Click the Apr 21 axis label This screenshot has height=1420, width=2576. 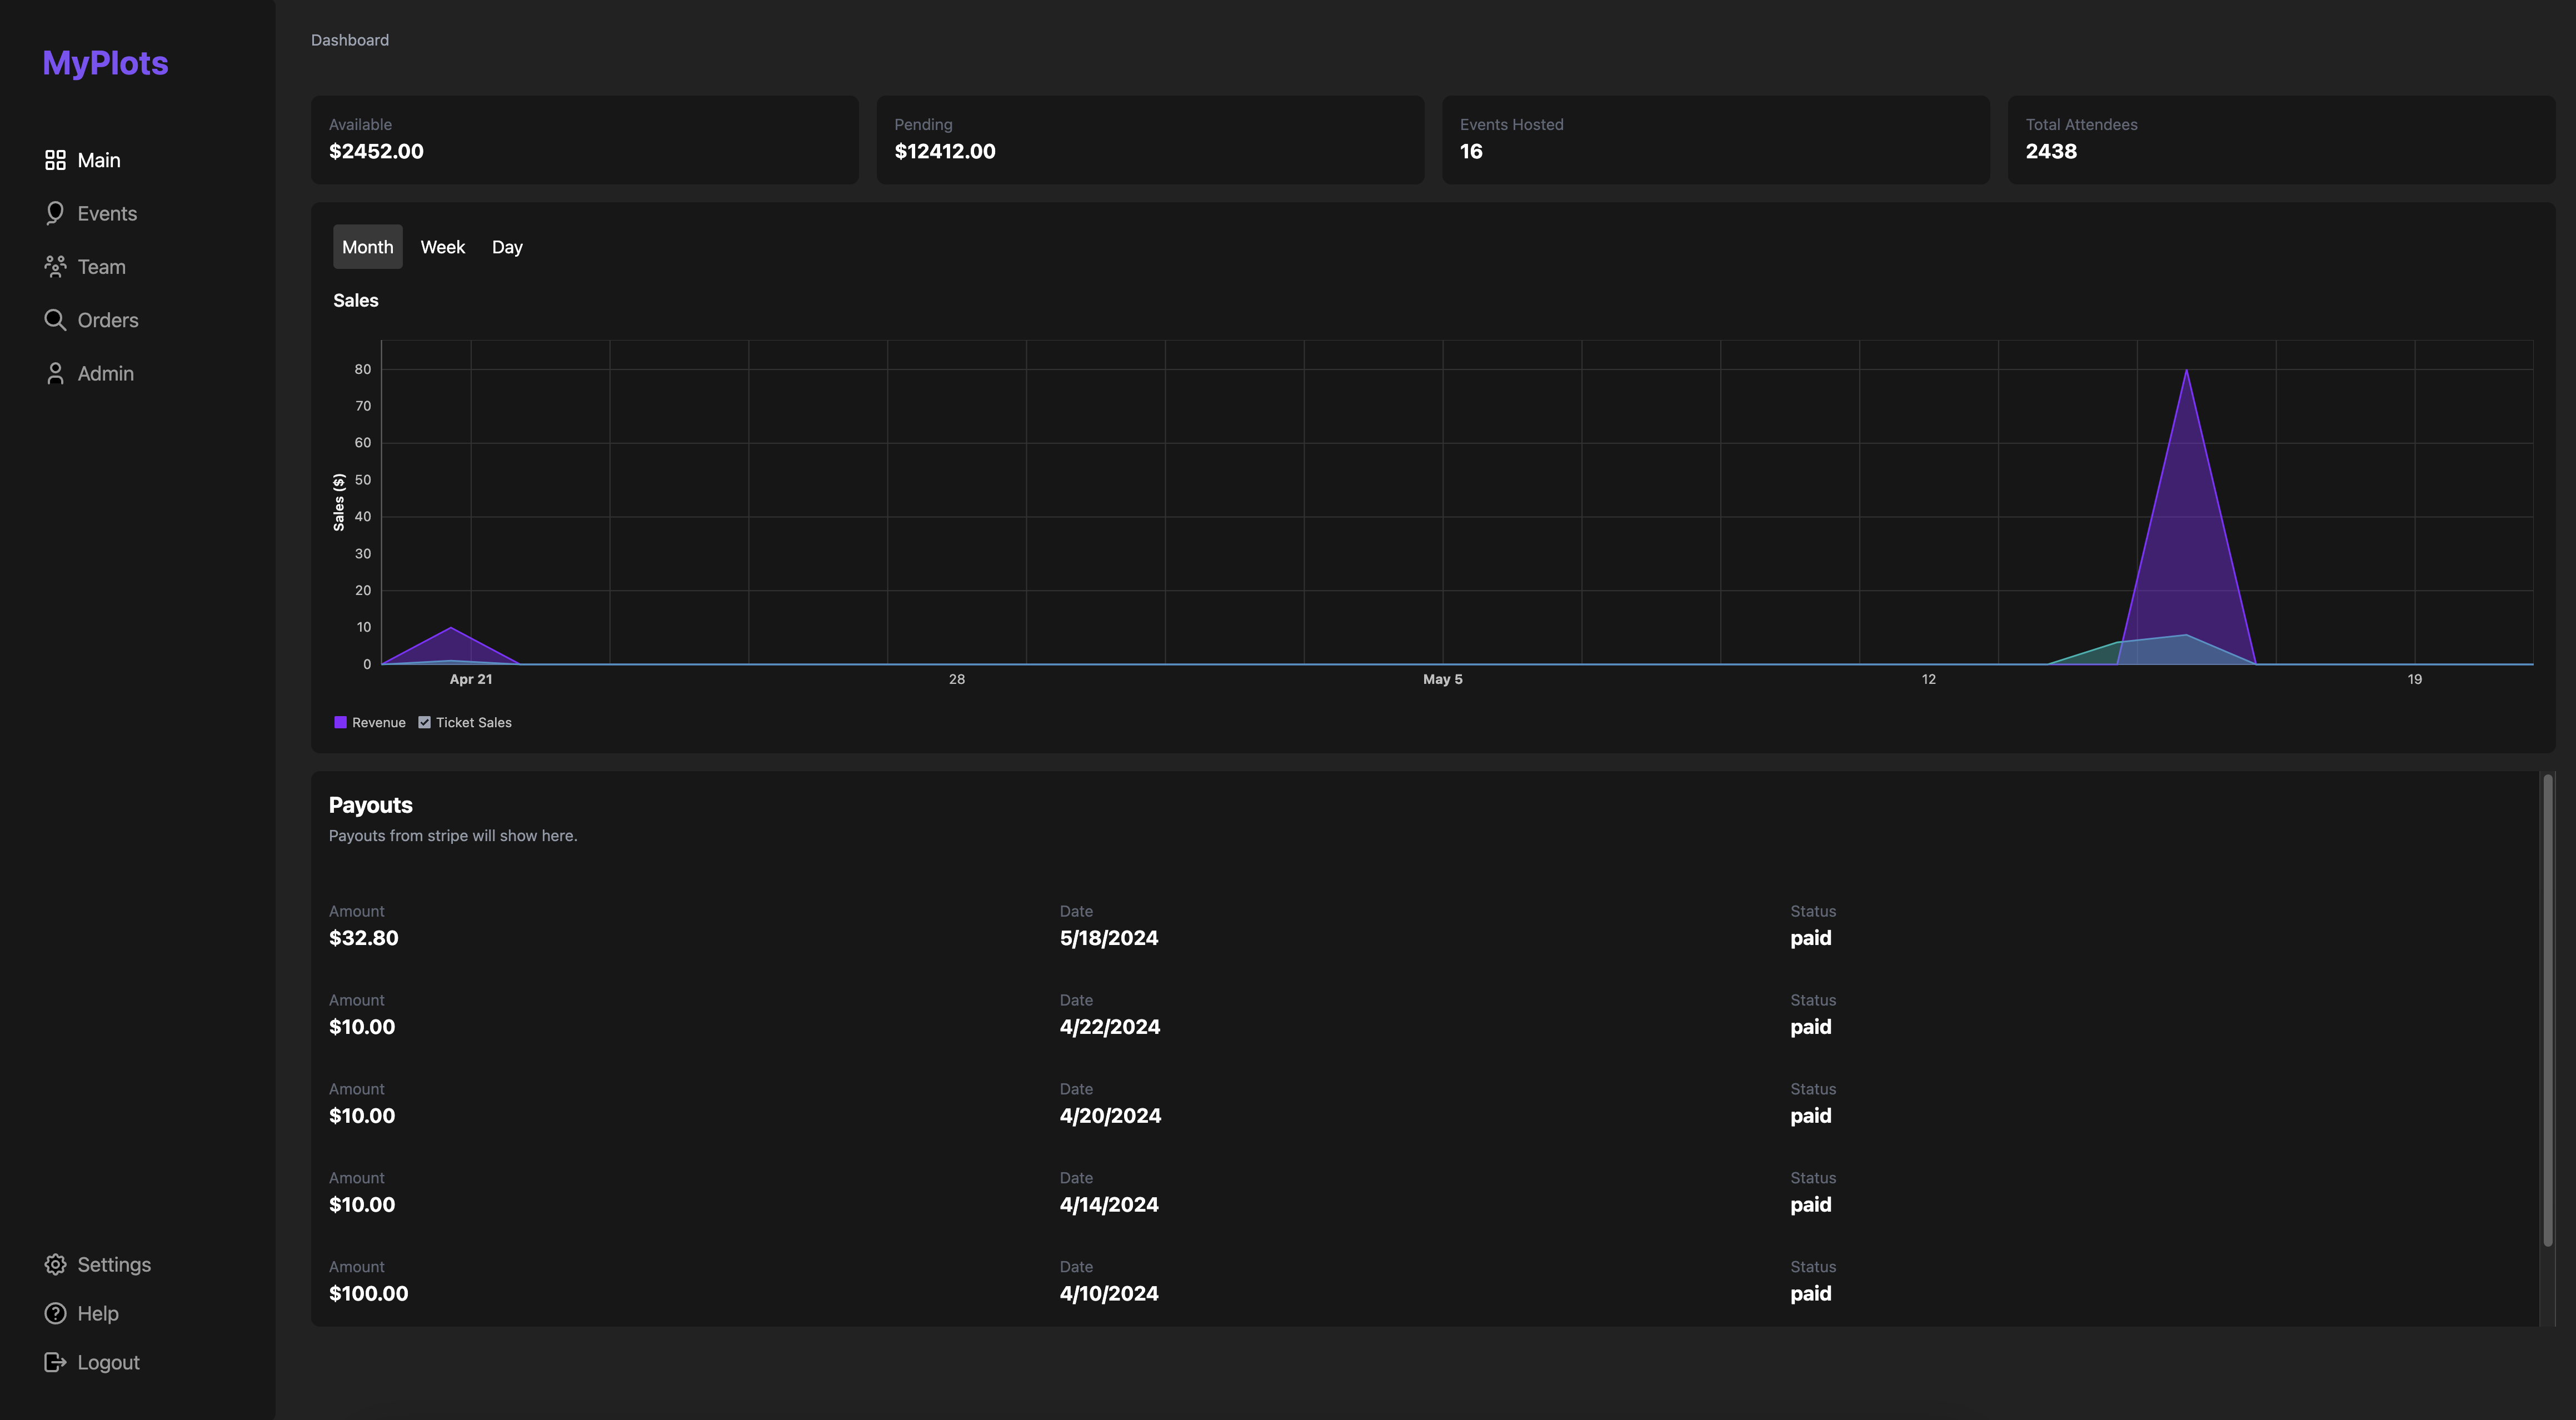(x=471, y=679)
